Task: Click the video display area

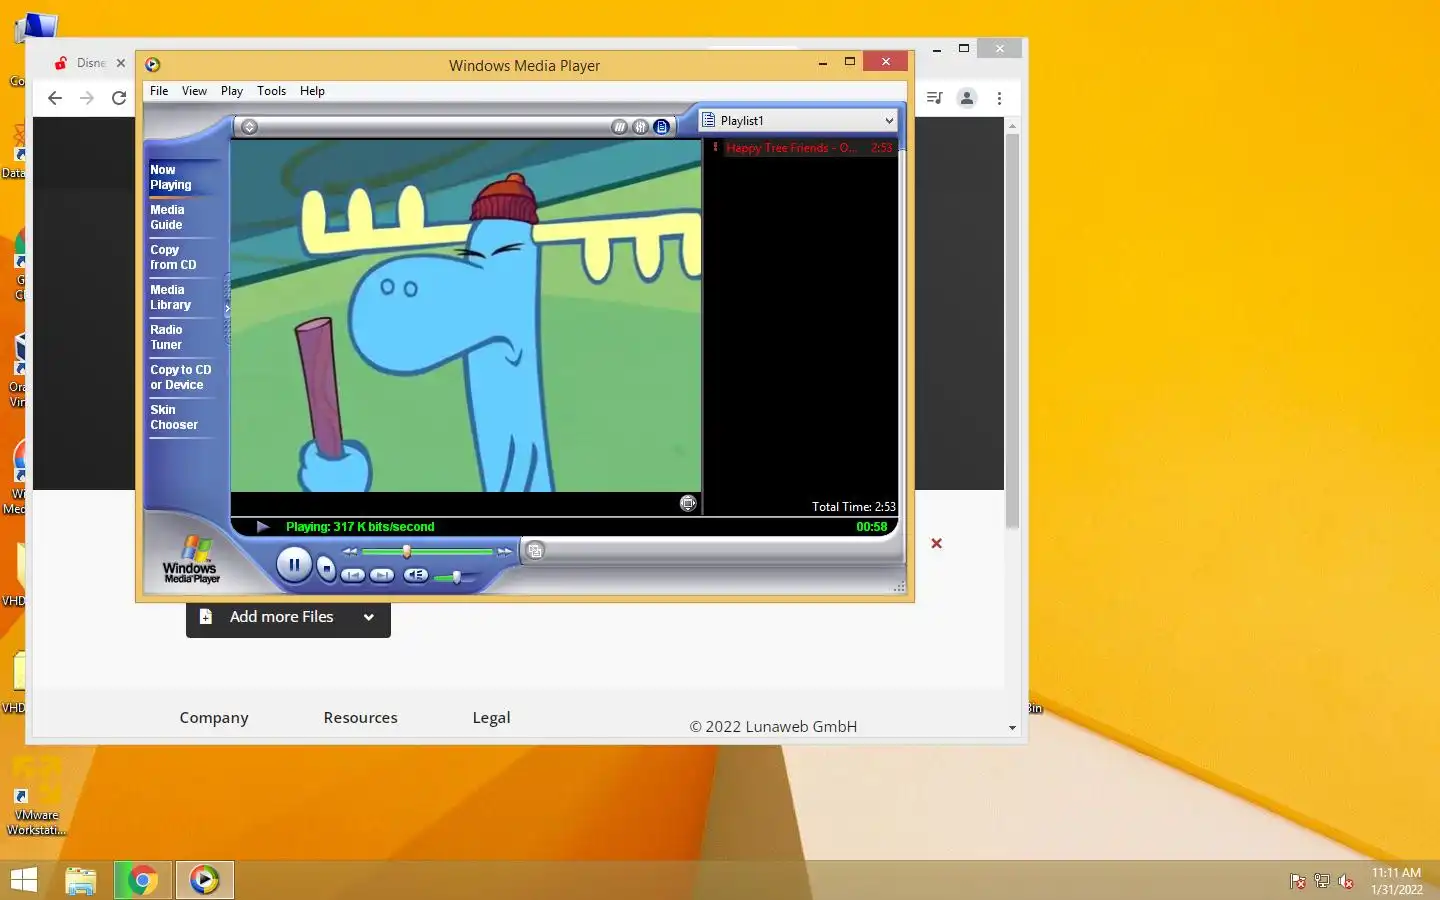Action: pyautogui.click(x=466, y=316)
